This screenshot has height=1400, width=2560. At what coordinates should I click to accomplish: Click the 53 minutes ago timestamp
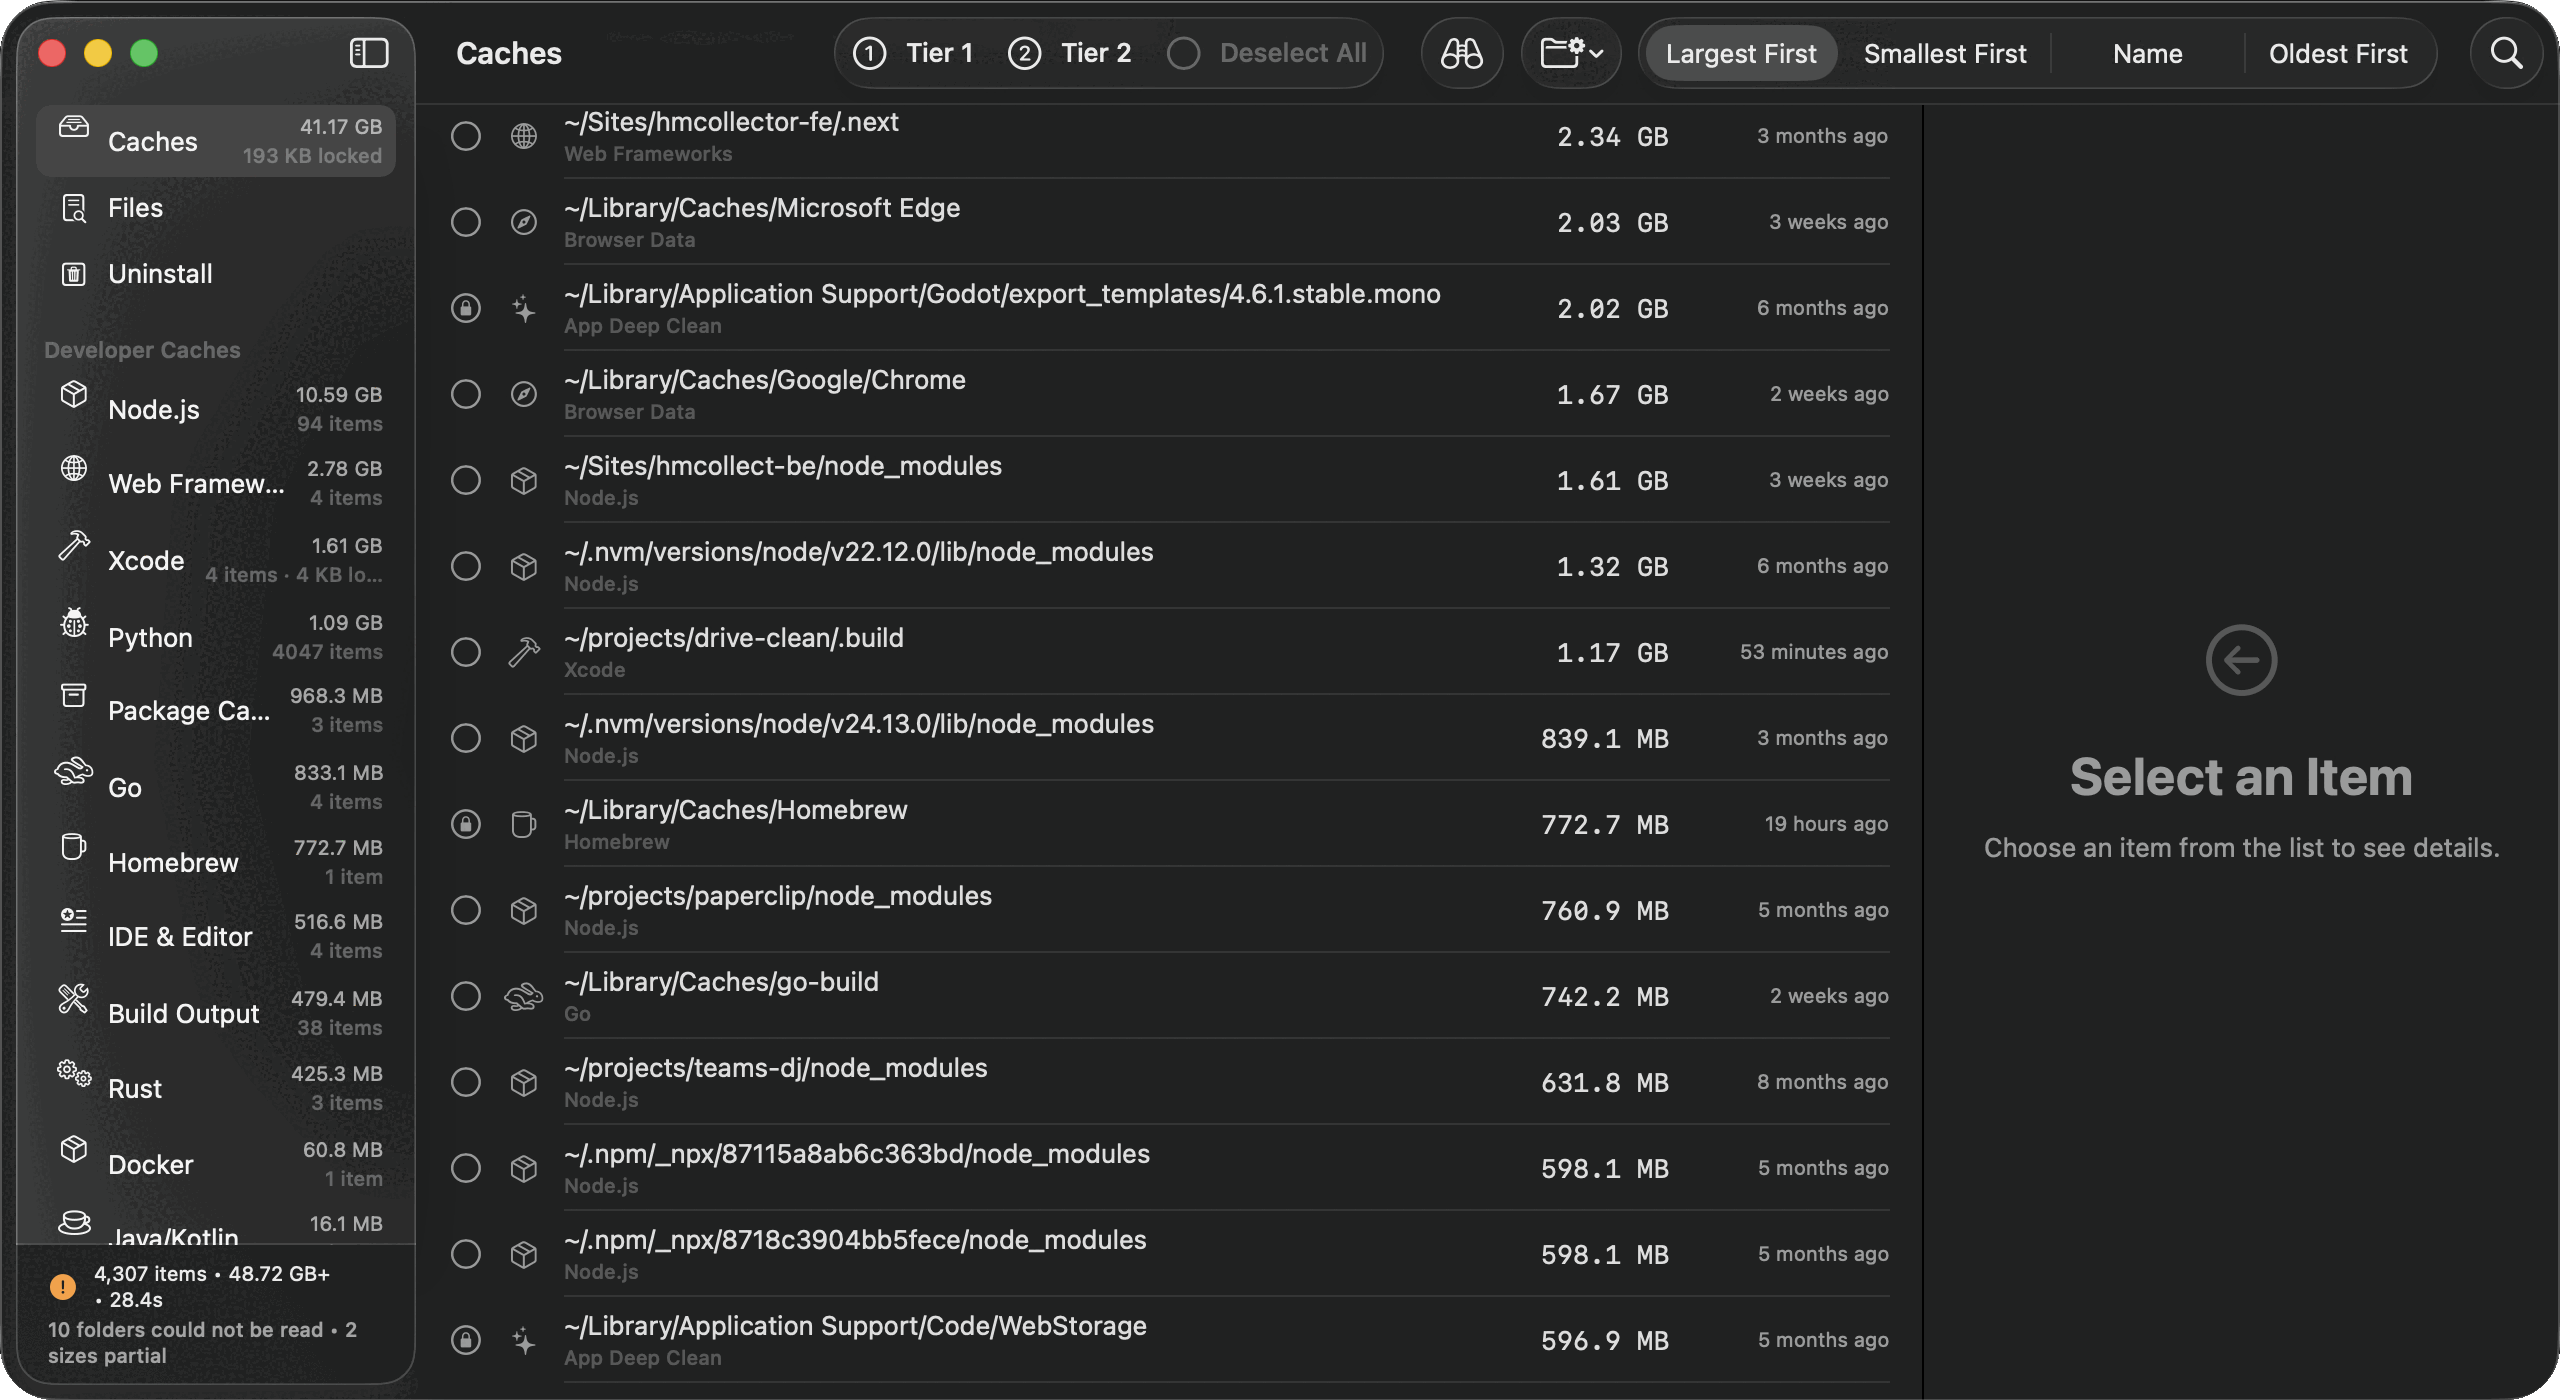pos(1814,652)
